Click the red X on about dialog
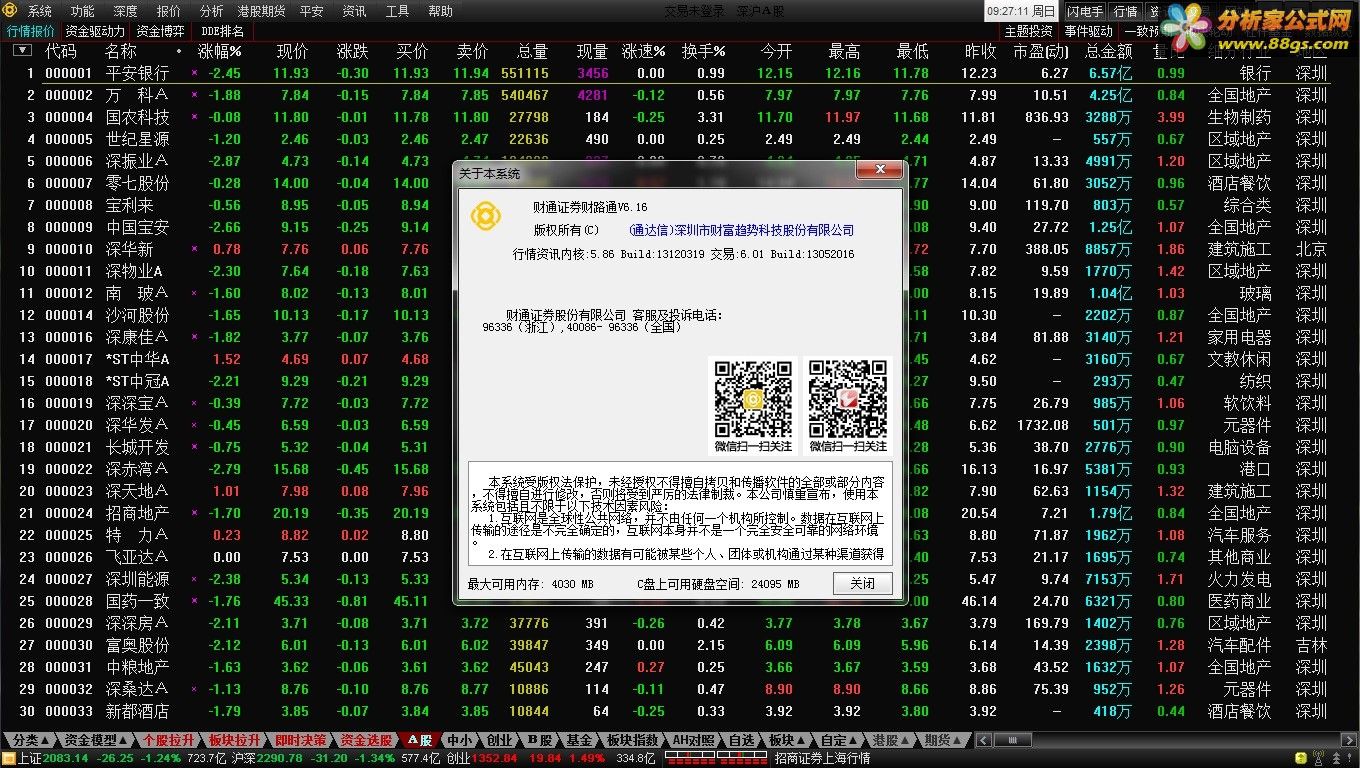Image resolution: width=1360 pixels, height=768 pixels. 880,171
